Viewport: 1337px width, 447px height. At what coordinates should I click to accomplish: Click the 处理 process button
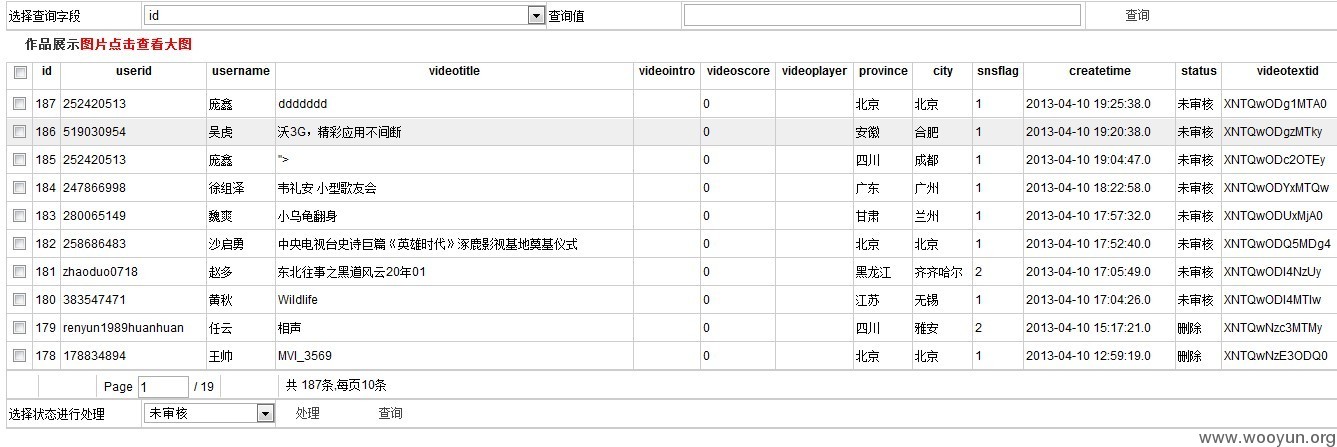(307, 413)
